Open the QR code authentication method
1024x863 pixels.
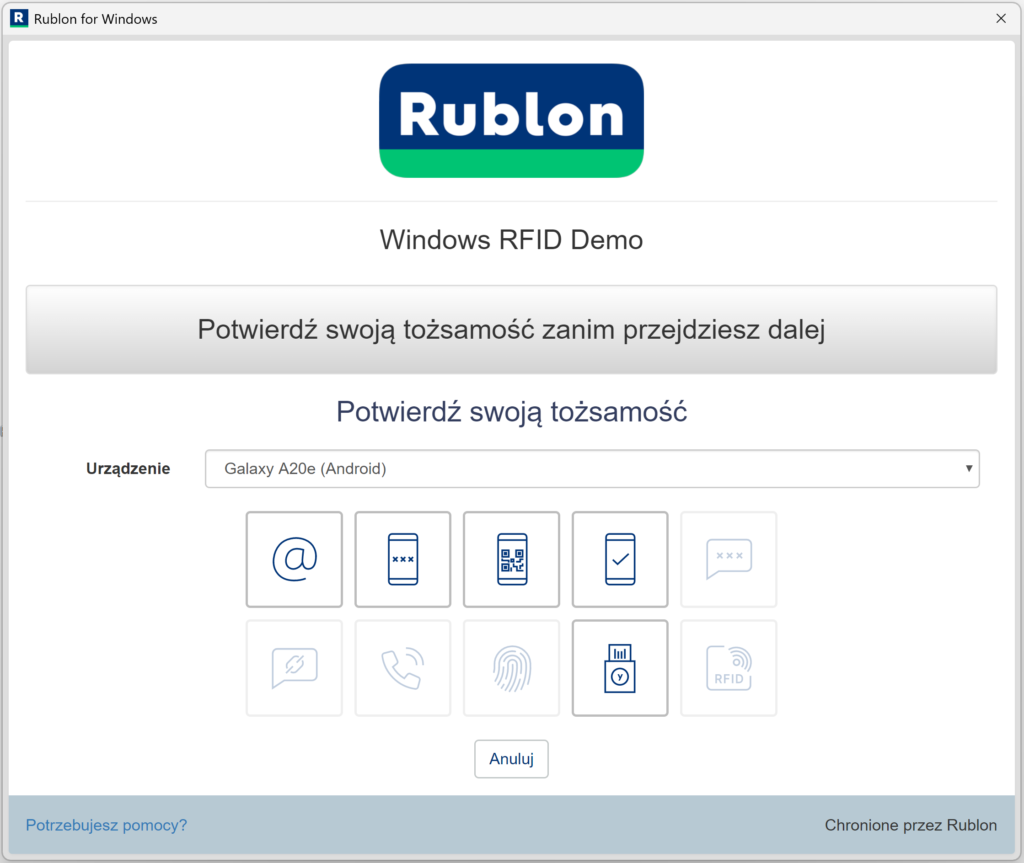click(x=511, y=559)
